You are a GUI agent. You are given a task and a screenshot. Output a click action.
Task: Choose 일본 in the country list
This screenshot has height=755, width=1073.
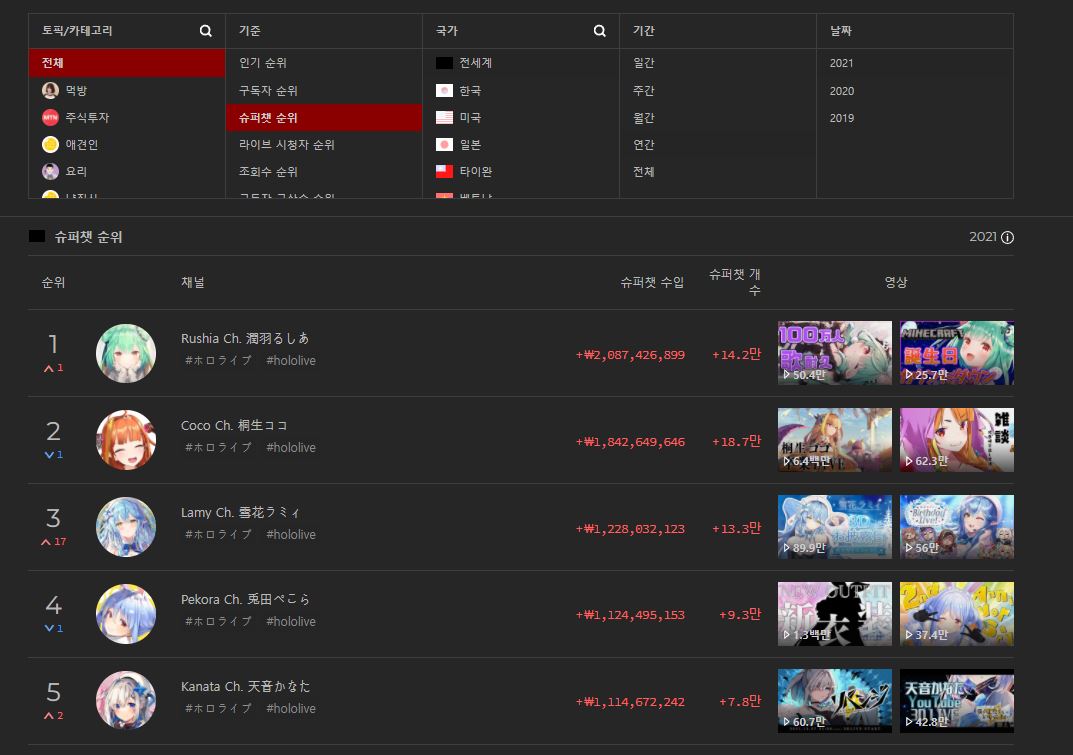click(469, 145)
